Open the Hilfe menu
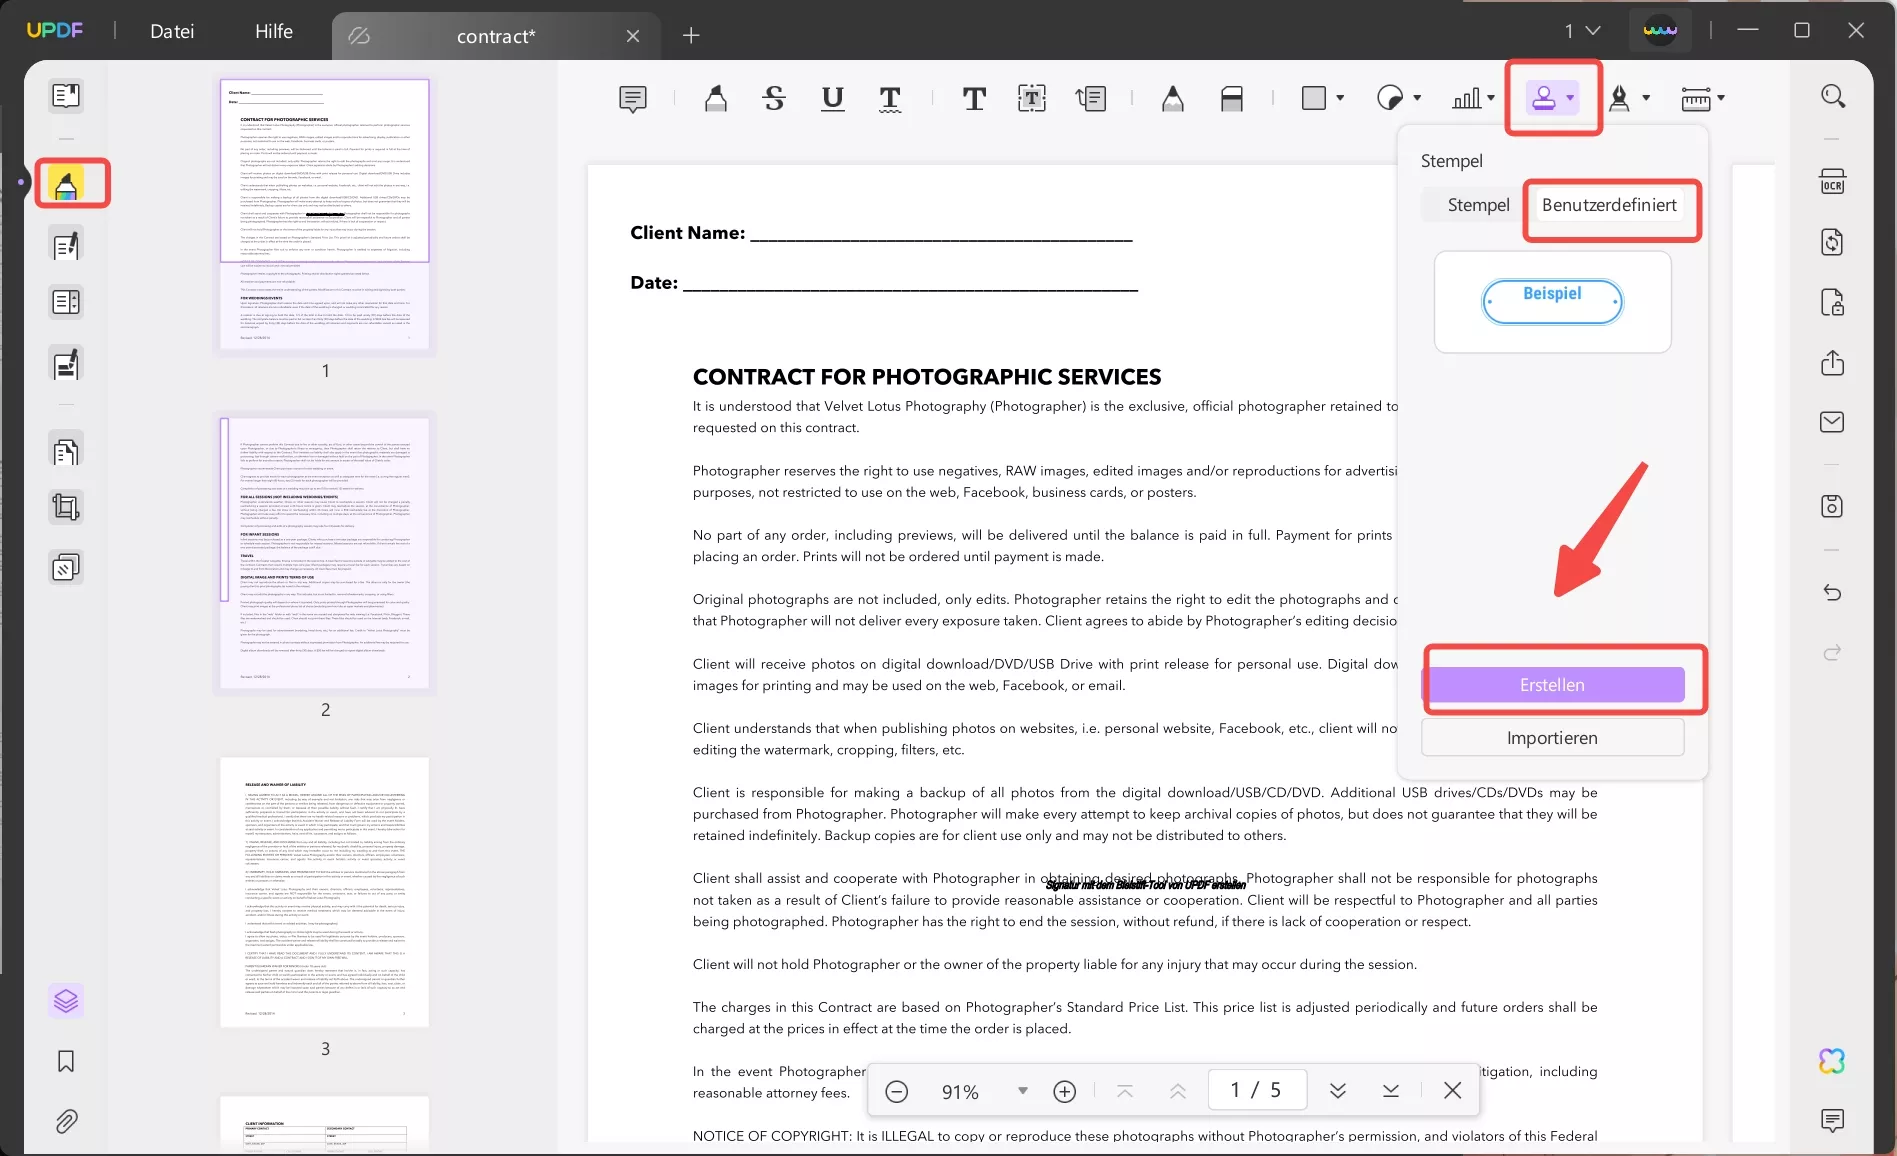Screen dimensions: 1897x1156 (x=274, y=31)
